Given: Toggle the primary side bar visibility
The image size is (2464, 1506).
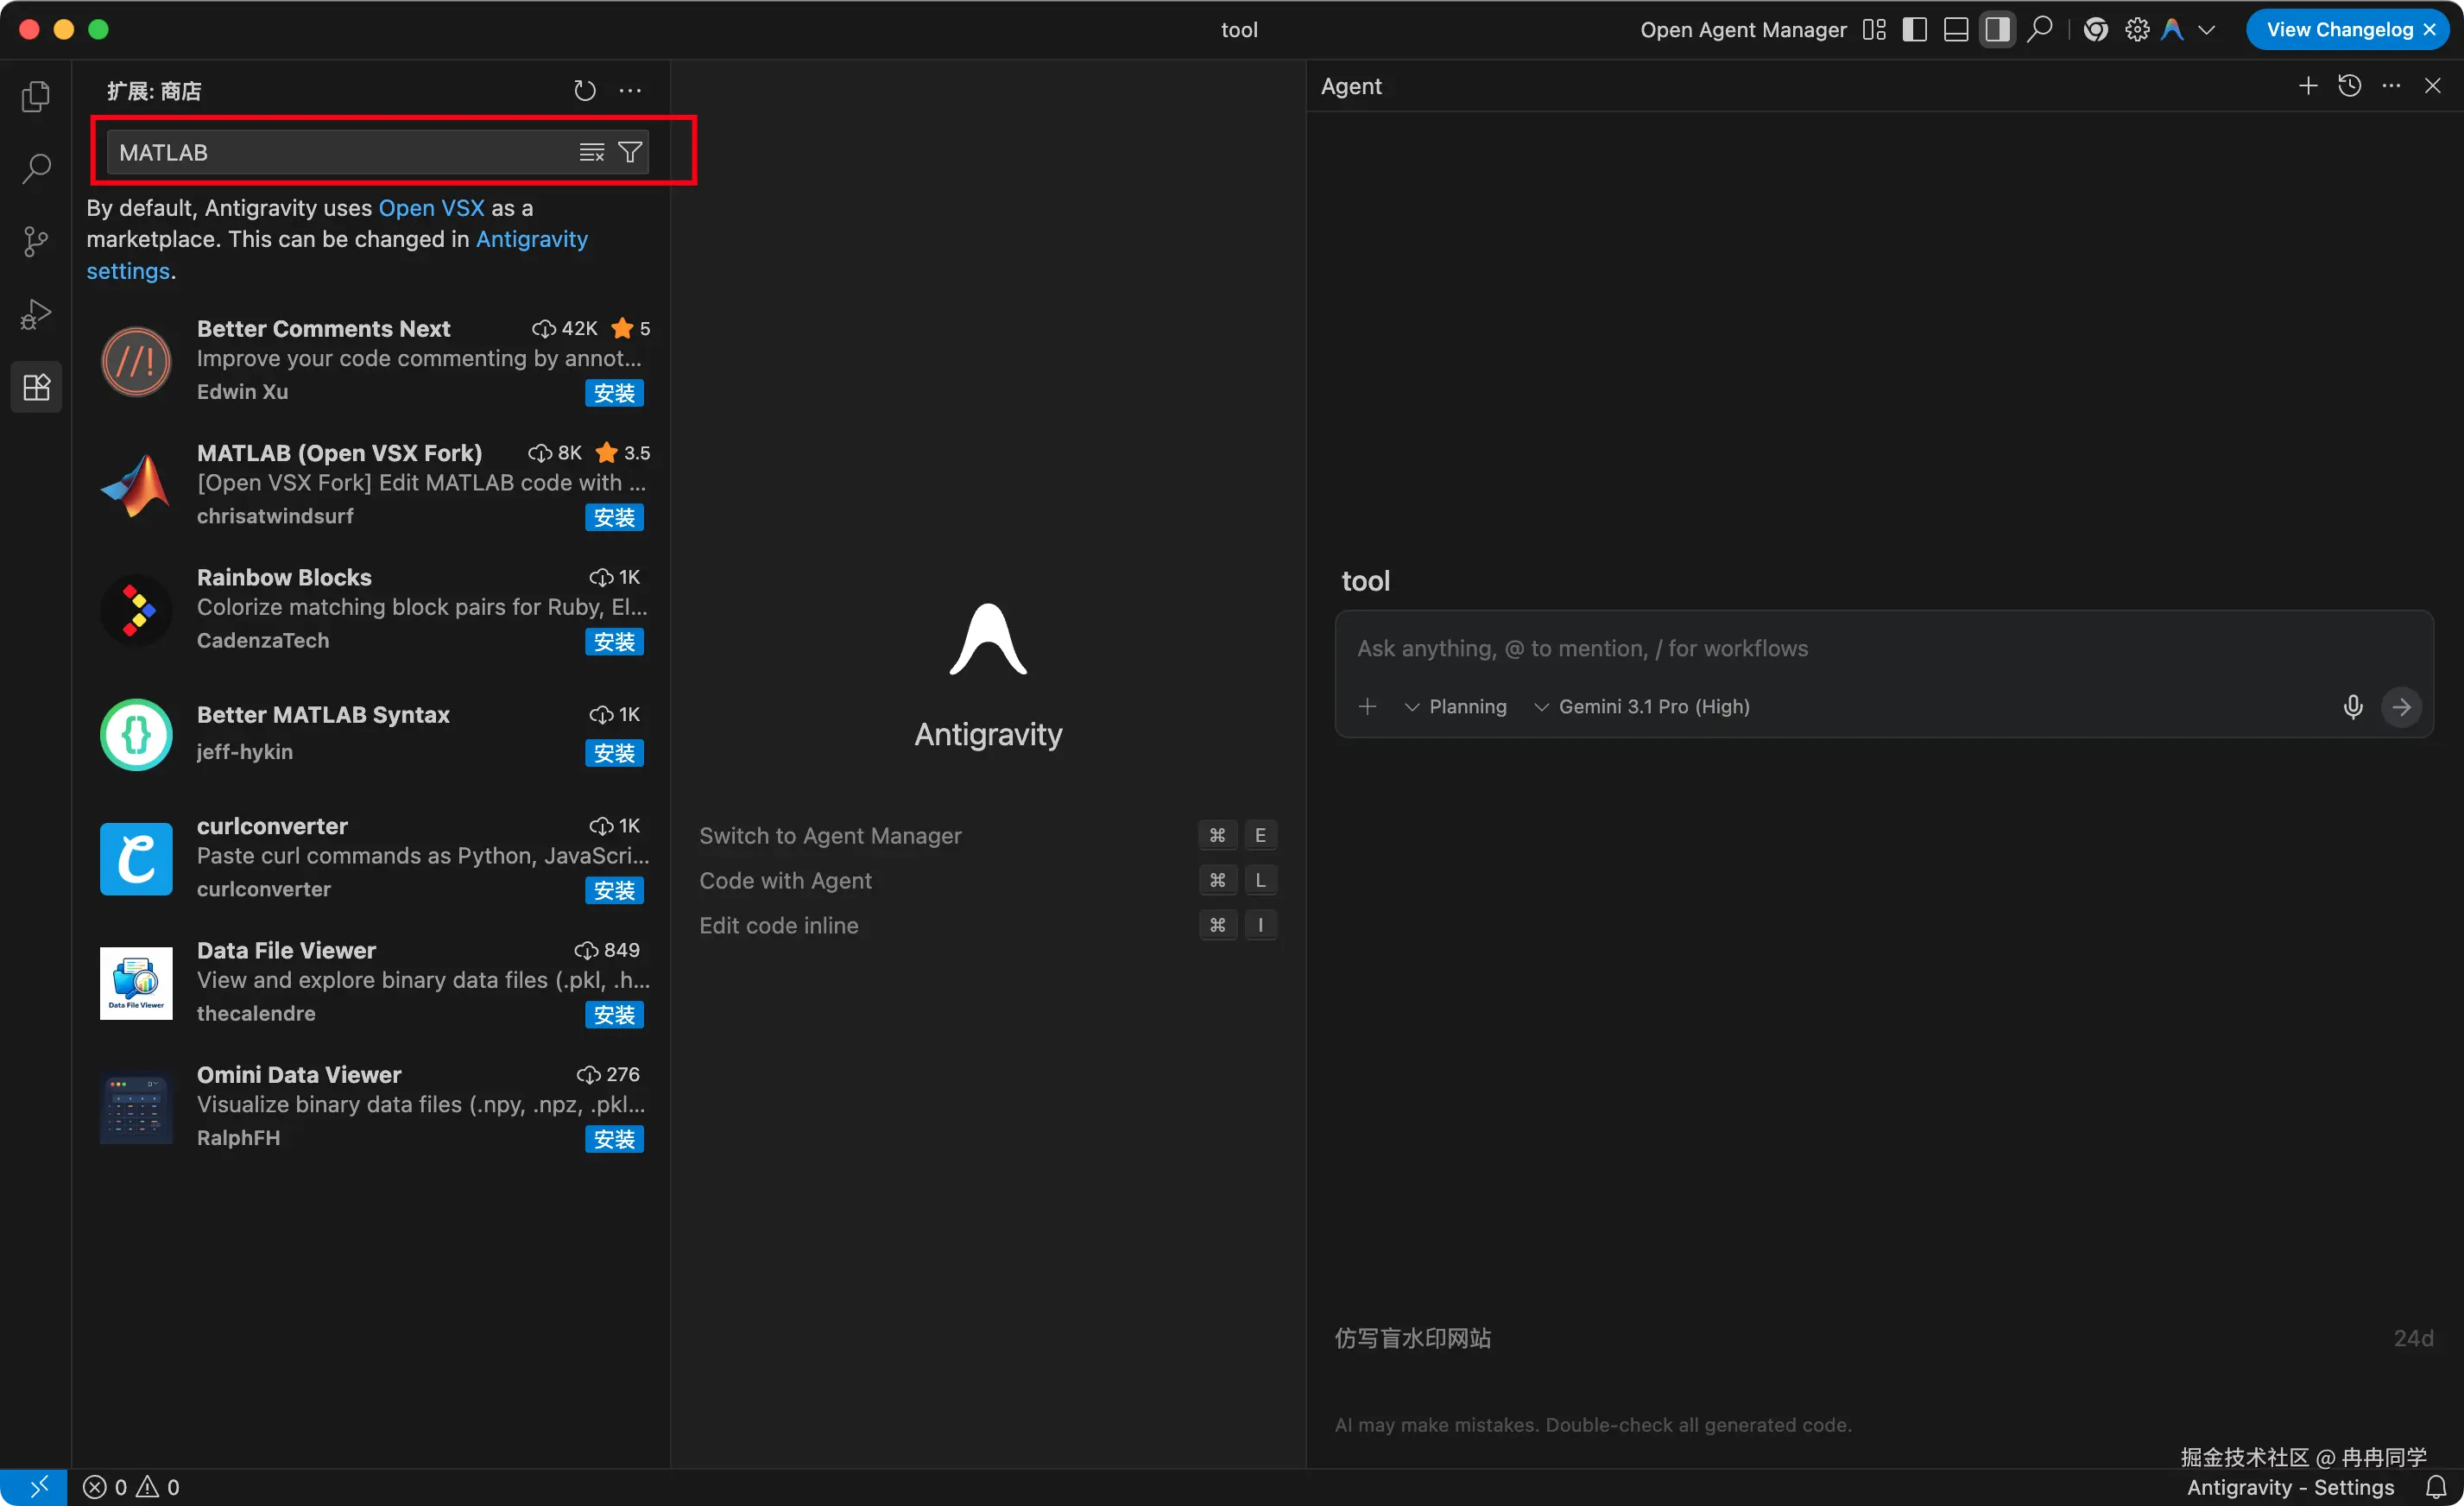Looking at the screenshot, I should [1914, 30].
